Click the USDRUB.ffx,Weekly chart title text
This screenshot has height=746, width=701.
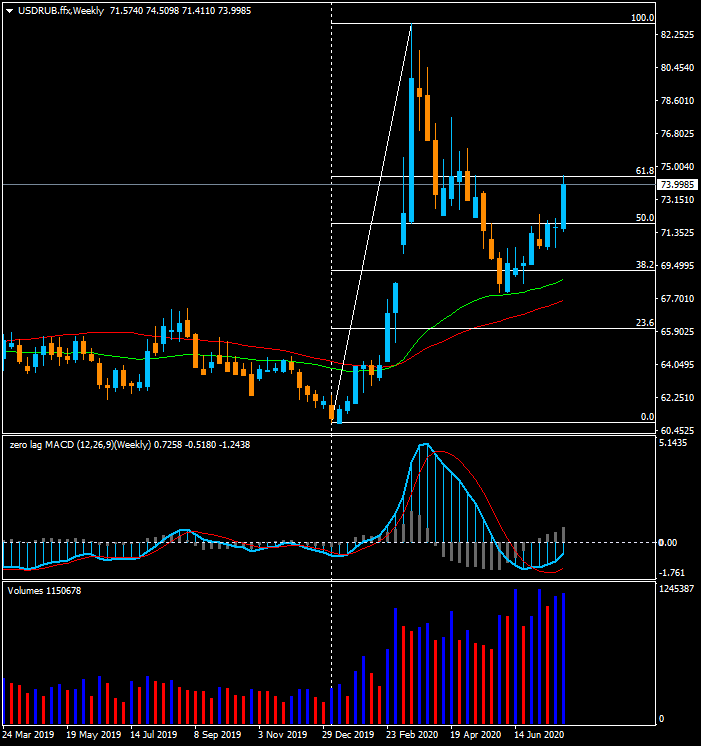point(61,10)
